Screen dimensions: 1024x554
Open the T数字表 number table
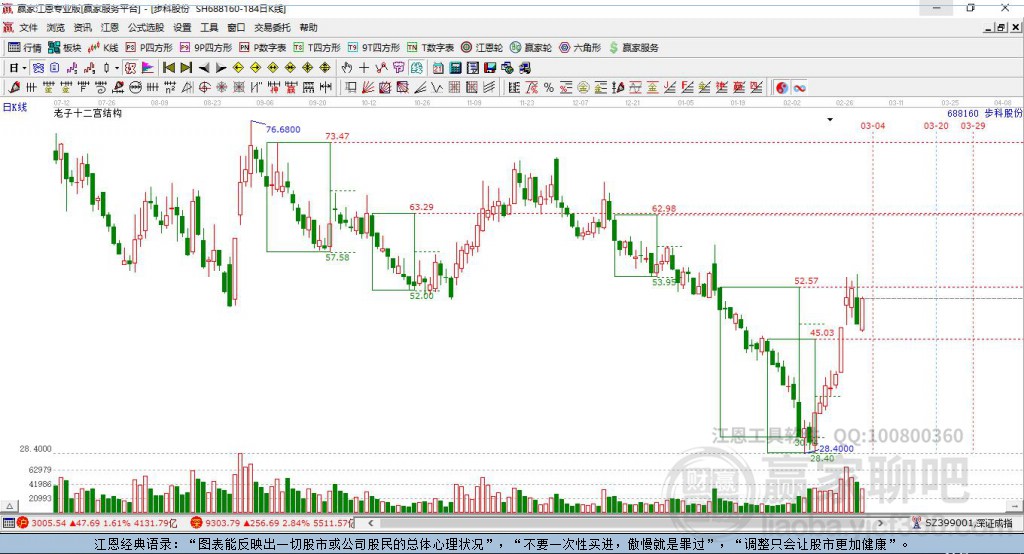coord(430,48)
